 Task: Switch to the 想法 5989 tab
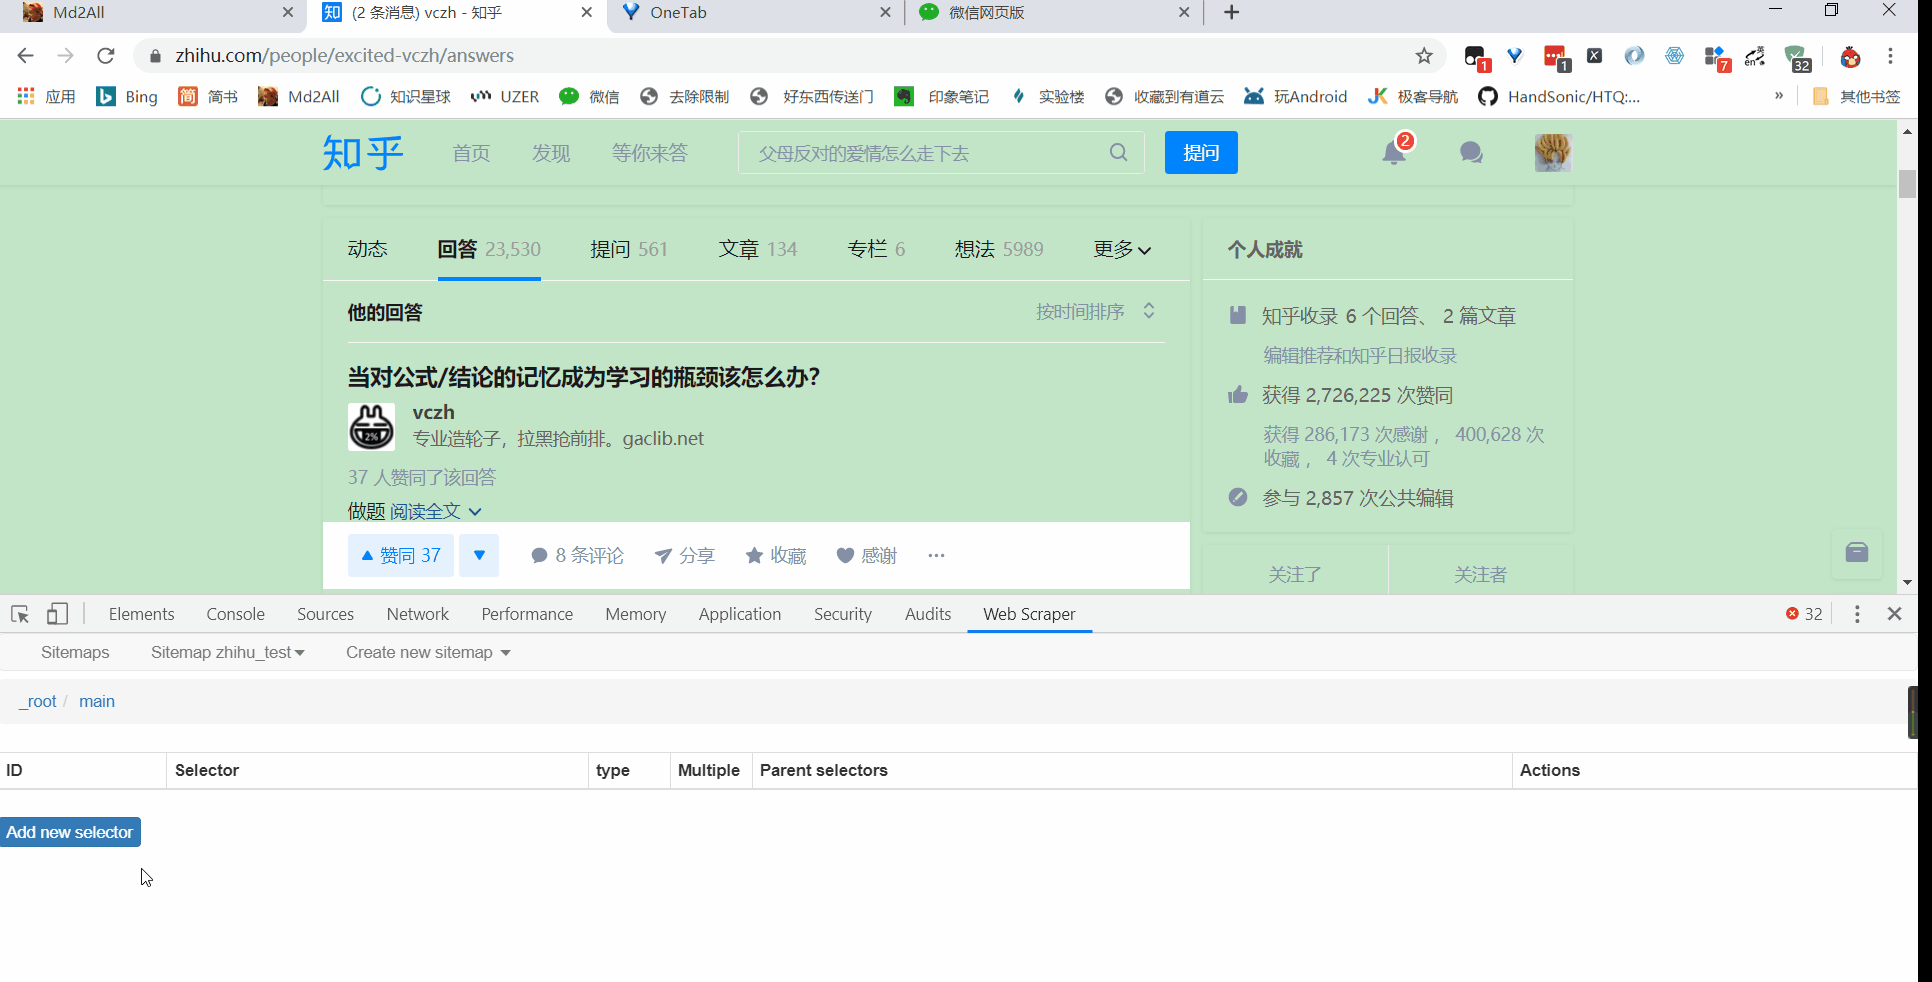[999, 249]
